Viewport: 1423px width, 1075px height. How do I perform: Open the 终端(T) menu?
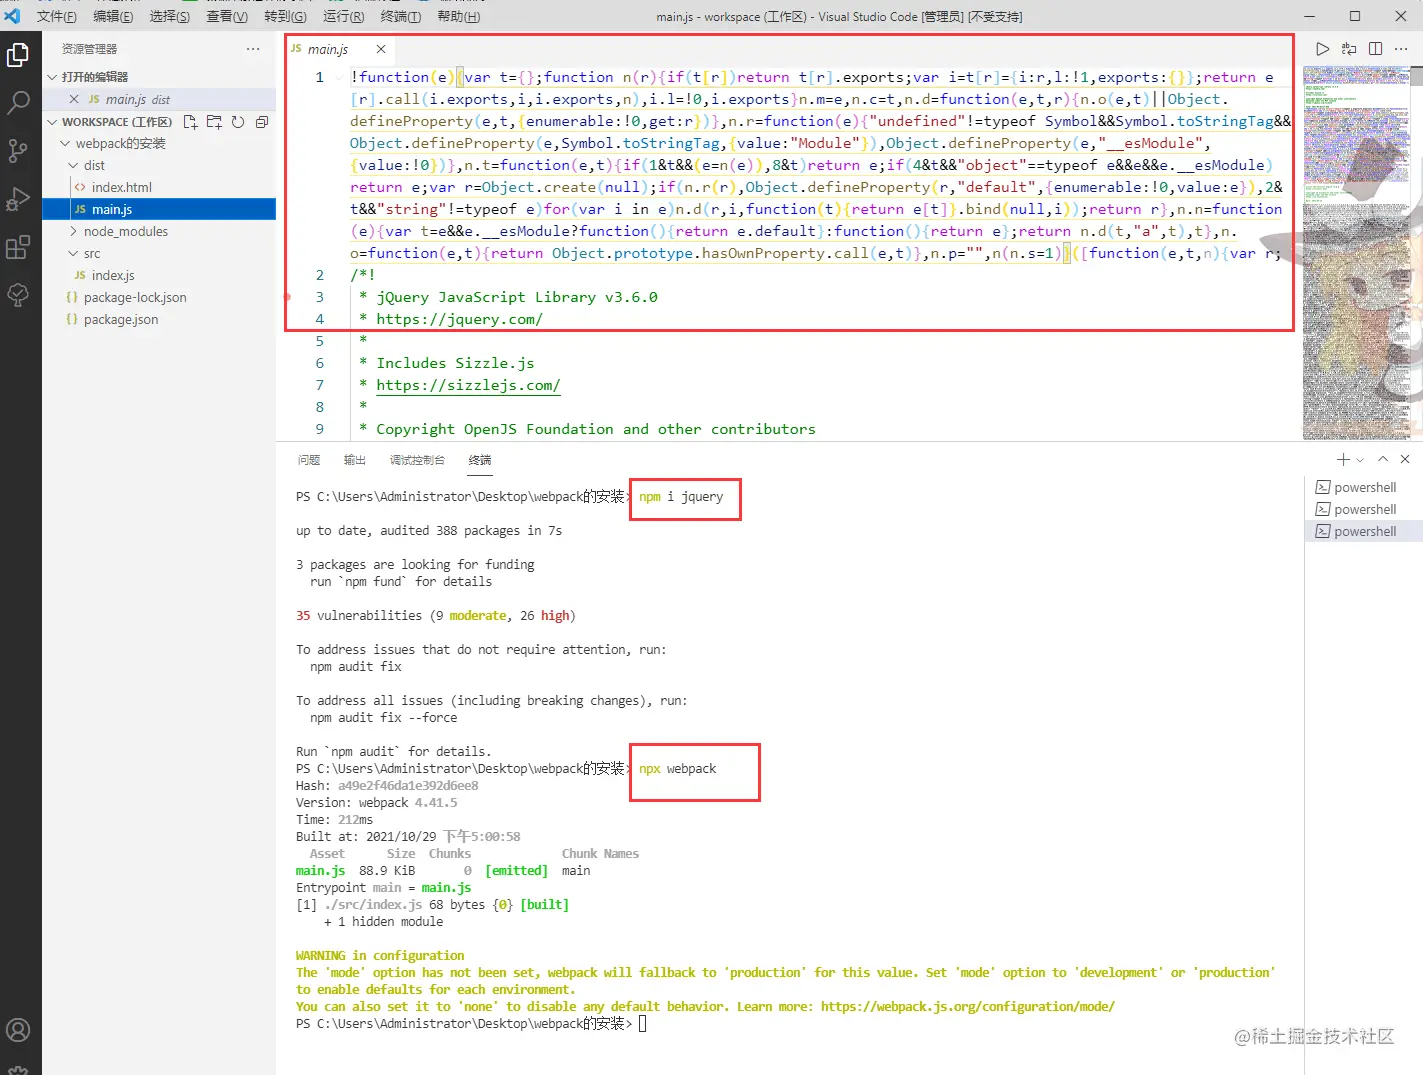(x=400, y=16)
